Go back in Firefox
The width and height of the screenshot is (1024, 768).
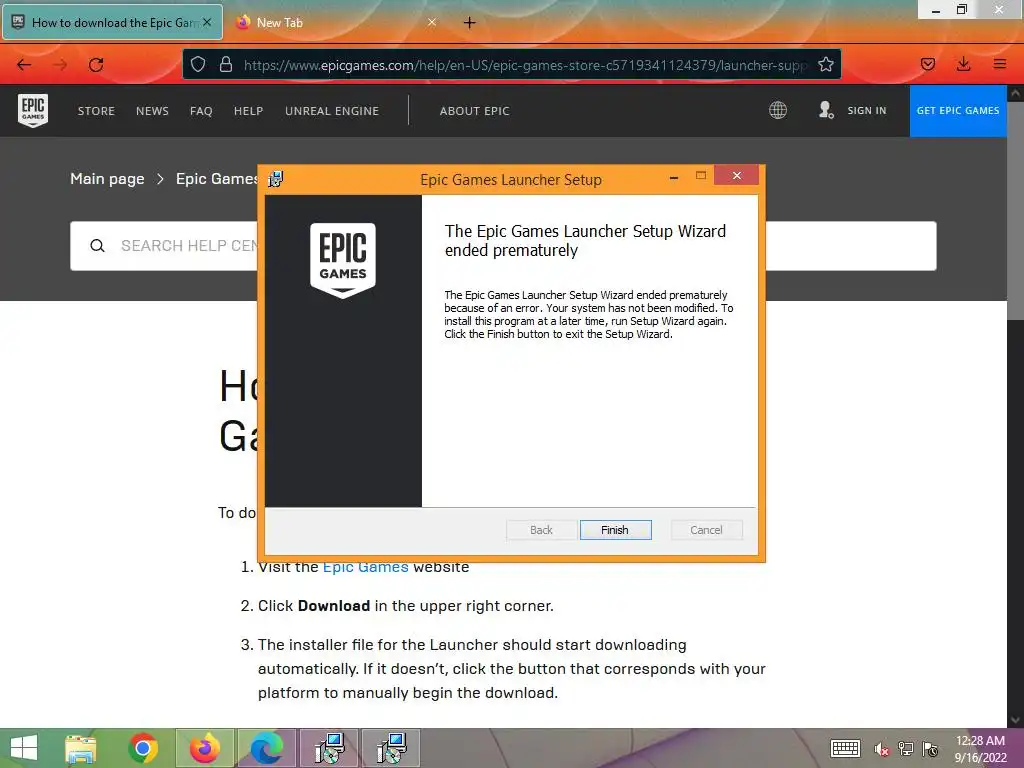point(24,65)
